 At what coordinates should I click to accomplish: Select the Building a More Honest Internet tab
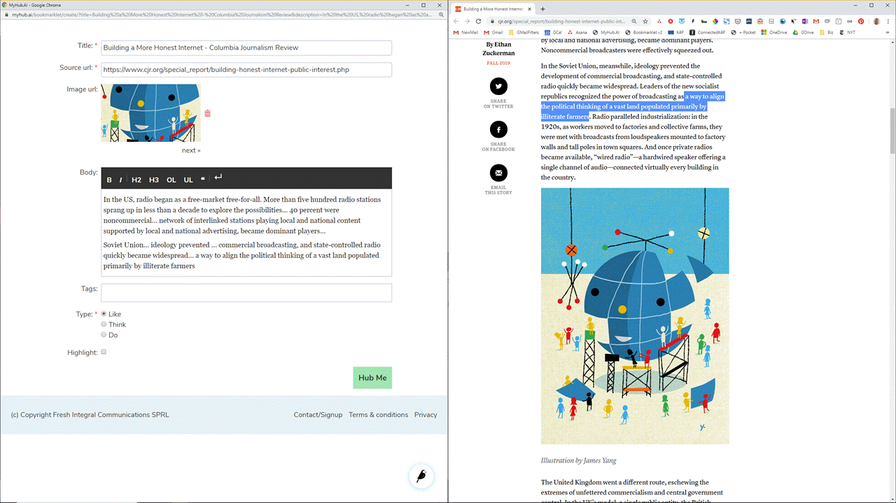click(x=492, y=9)
